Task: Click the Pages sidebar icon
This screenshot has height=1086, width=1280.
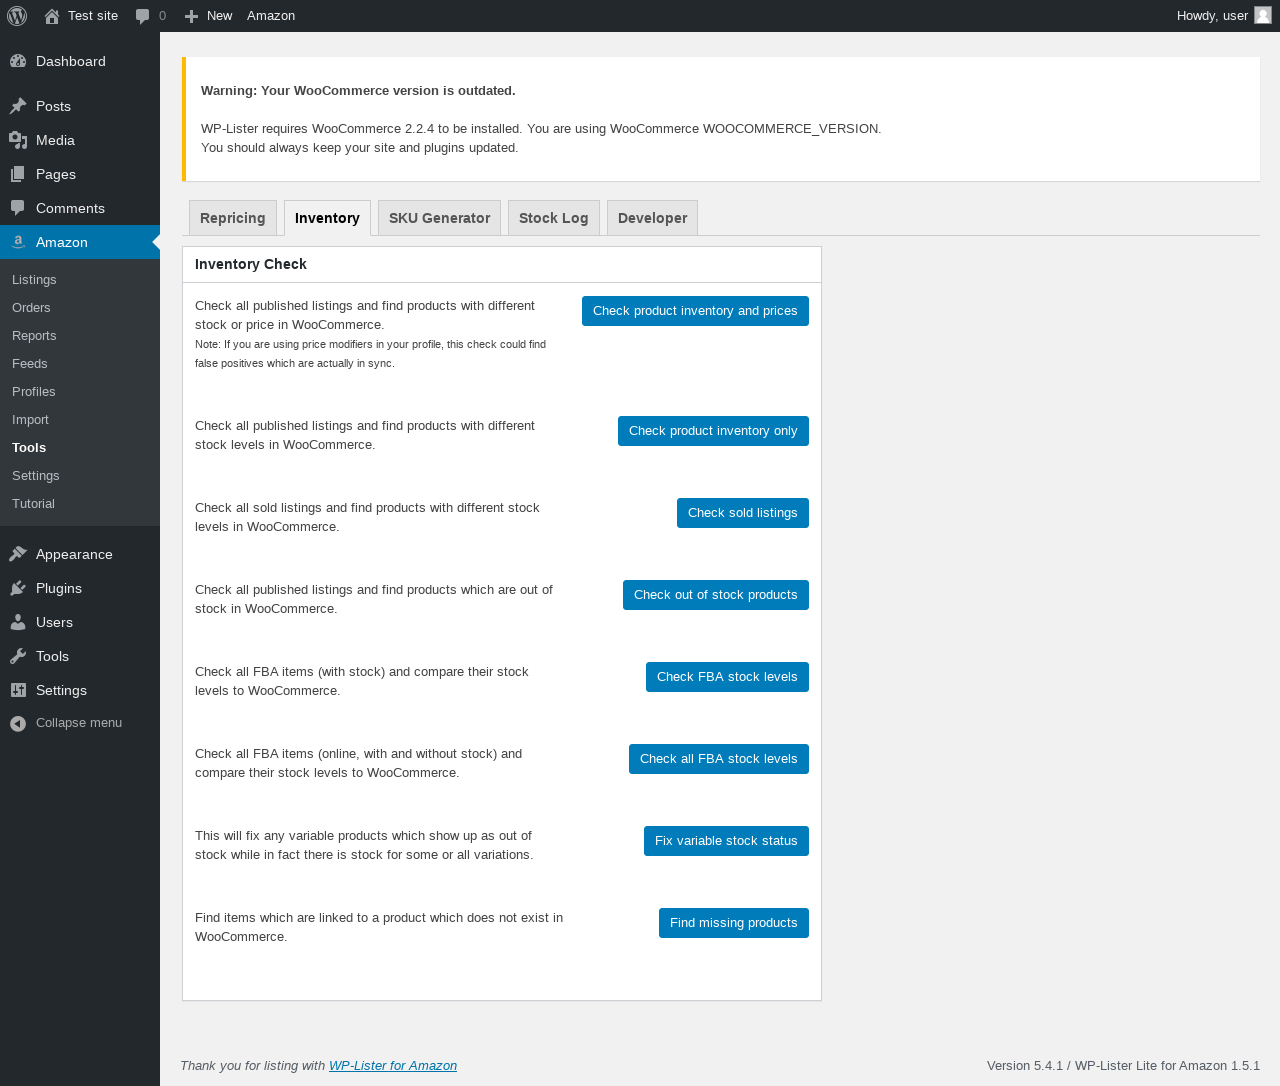Action: (18, 174)
